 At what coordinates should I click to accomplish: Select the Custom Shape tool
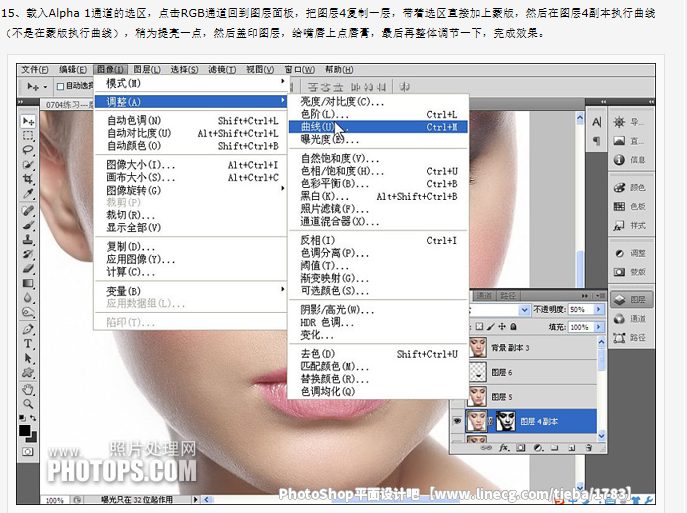point(28,373)
